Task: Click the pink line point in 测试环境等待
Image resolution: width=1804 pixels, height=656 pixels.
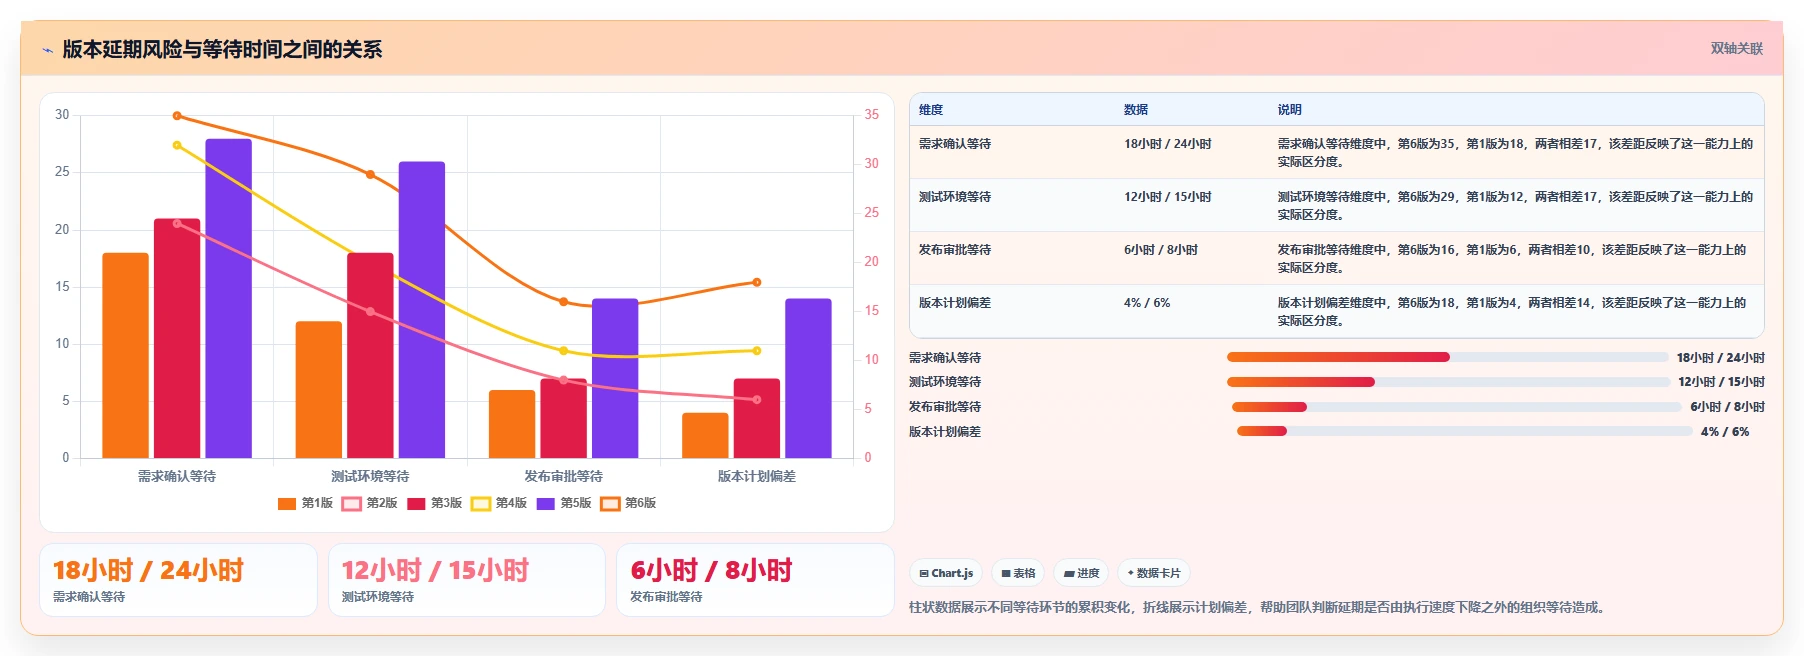Action: click(370, 311)
